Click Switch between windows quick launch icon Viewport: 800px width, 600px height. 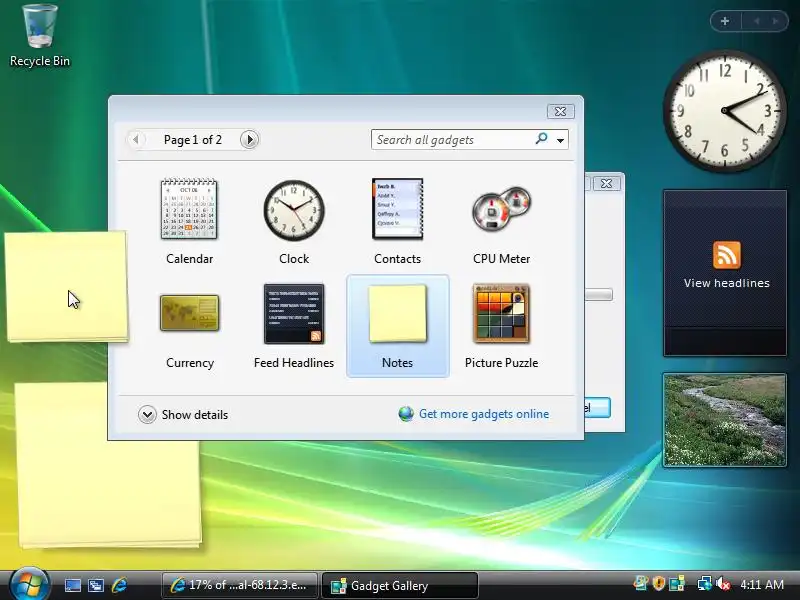pos(95,585)
